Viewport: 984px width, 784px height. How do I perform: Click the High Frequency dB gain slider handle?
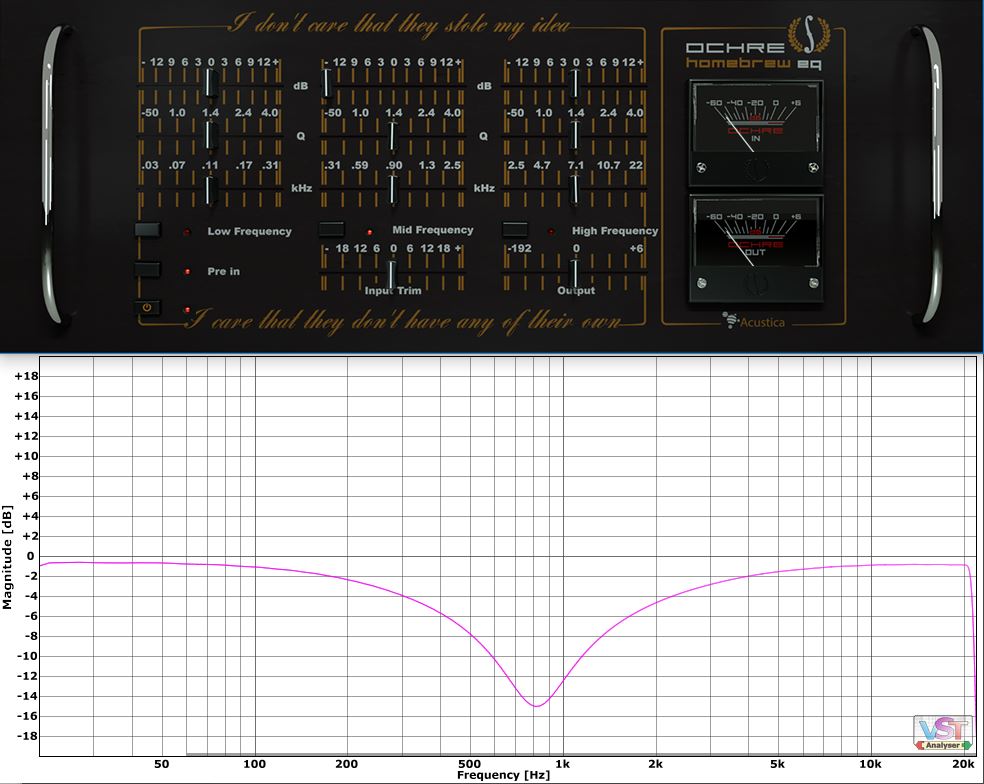[574, 83]
